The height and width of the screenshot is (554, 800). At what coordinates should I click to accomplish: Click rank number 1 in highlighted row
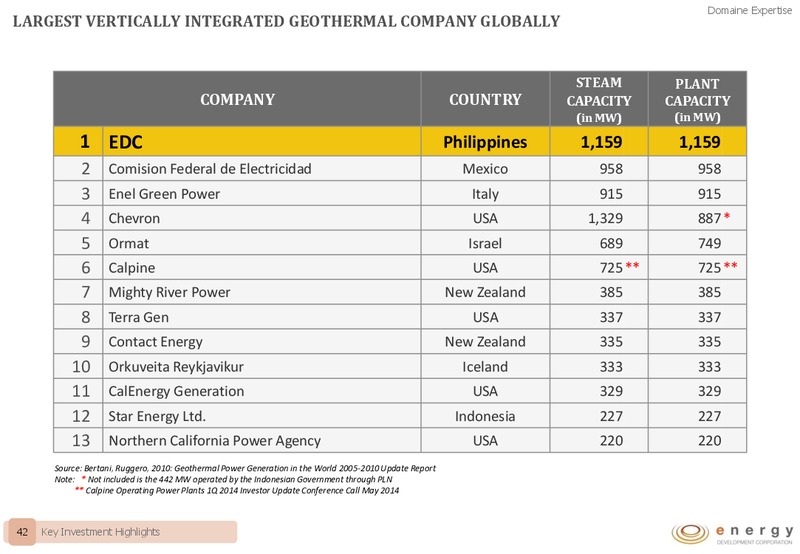tap(78, 141)
